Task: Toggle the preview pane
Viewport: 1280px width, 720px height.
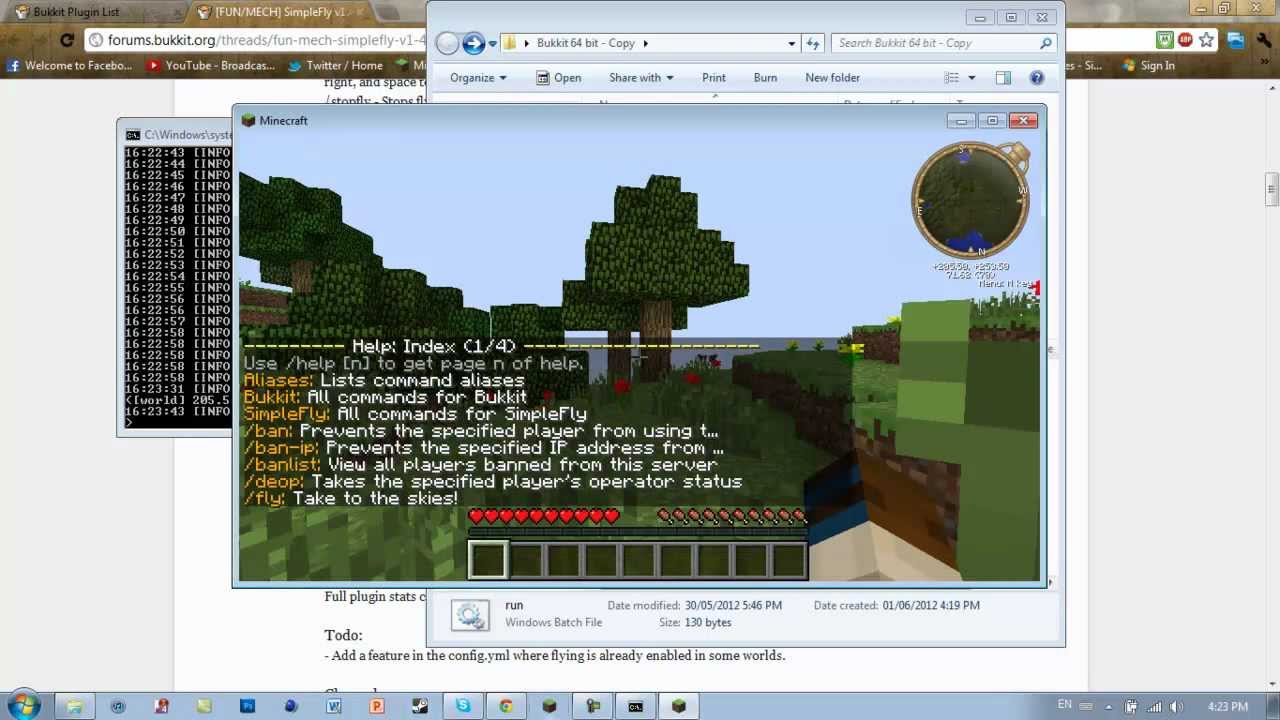Action: [x=1003, y=78]
